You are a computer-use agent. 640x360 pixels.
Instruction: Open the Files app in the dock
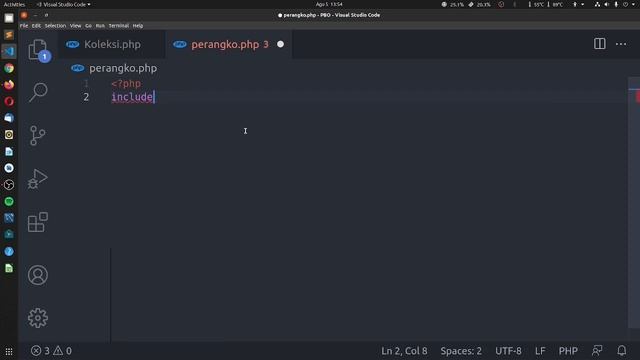point(9,18)
